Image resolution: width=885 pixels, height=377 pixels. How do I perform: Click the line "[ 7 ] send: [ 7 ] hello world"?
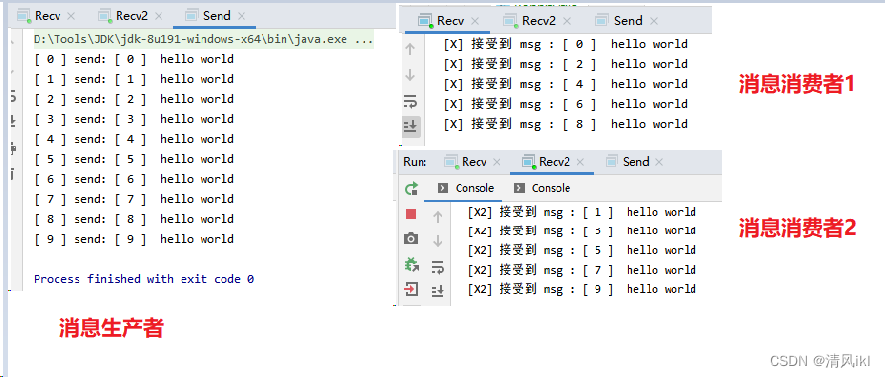click(134, 199)
